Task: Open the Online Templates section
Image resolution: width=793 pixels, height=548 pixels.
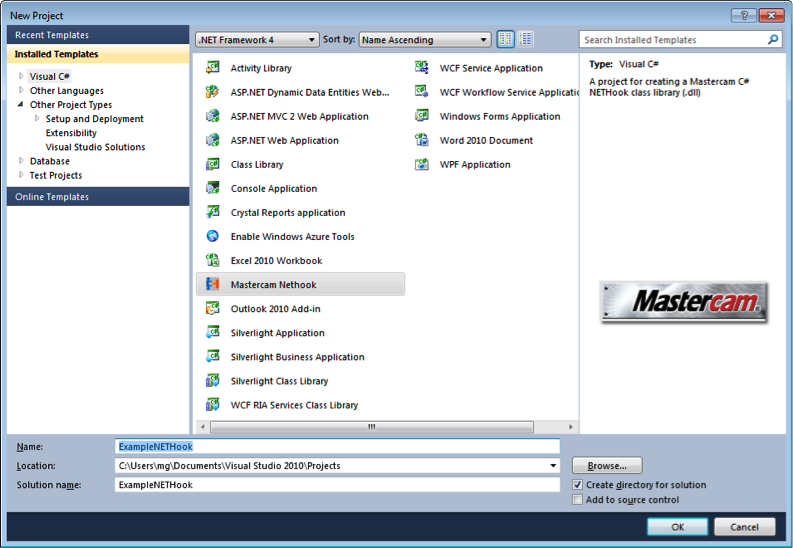Action: [x=98, y=196]
